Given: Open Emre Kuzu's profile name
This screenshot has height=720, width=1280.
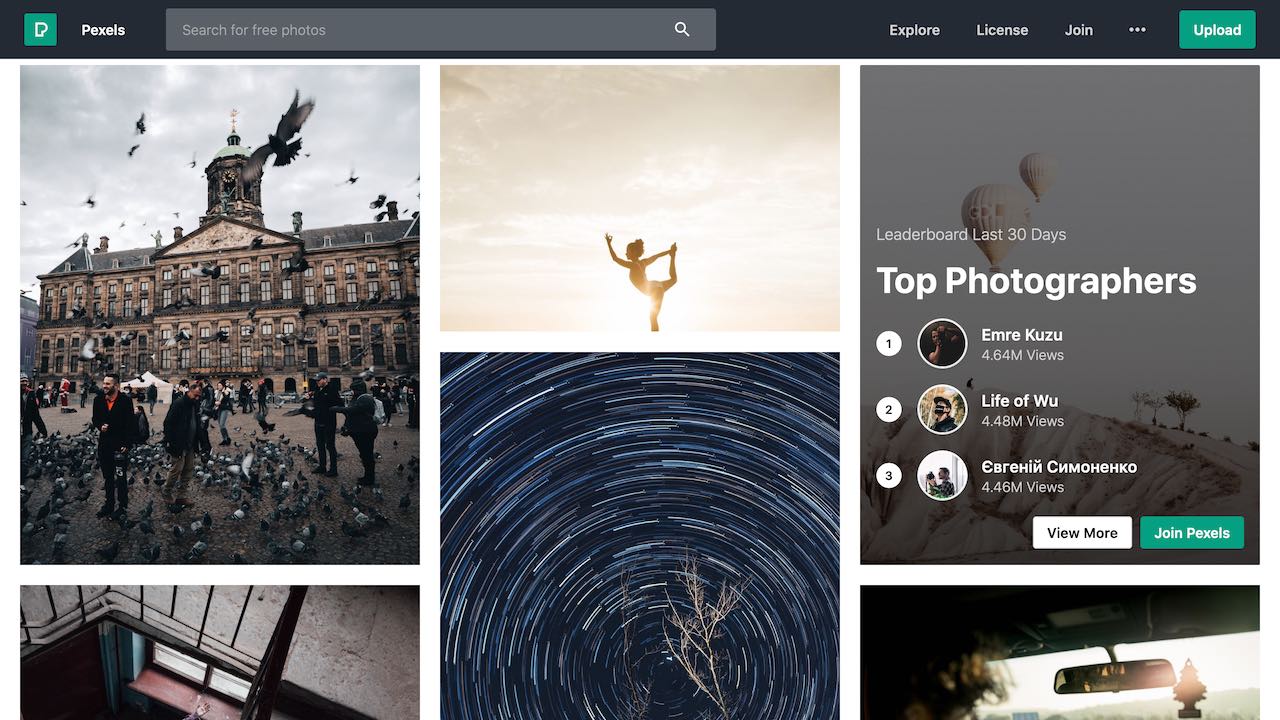Looking at the screenshot, I should point(1022,335).
